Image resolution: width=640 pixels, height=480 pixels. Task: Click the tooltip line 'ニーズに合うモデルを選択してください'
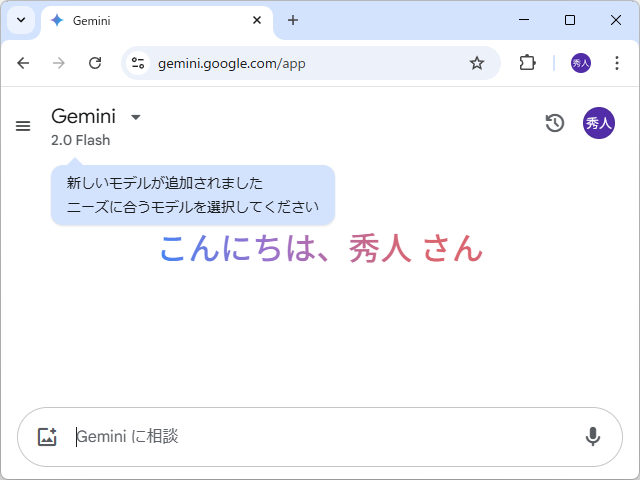click(x=193, y=207)
